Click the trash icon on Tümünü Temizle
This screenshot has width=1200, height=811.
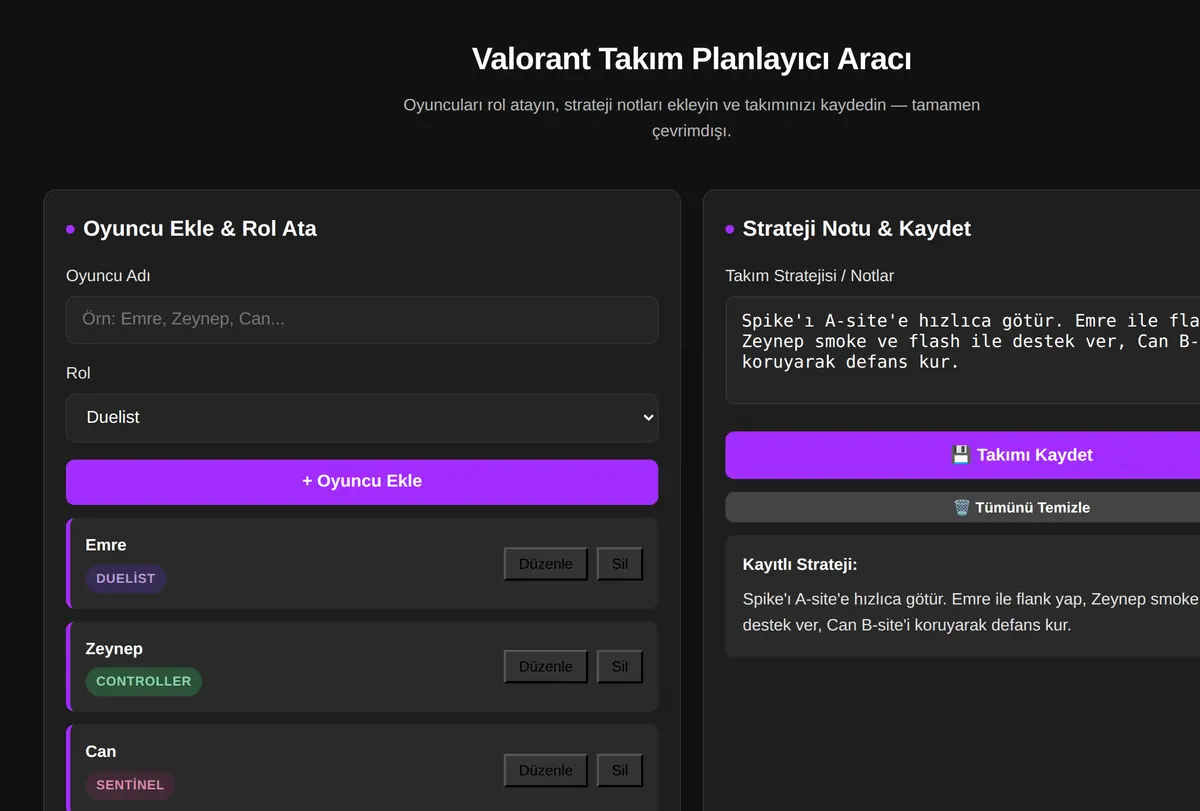[x=962, y=507]
